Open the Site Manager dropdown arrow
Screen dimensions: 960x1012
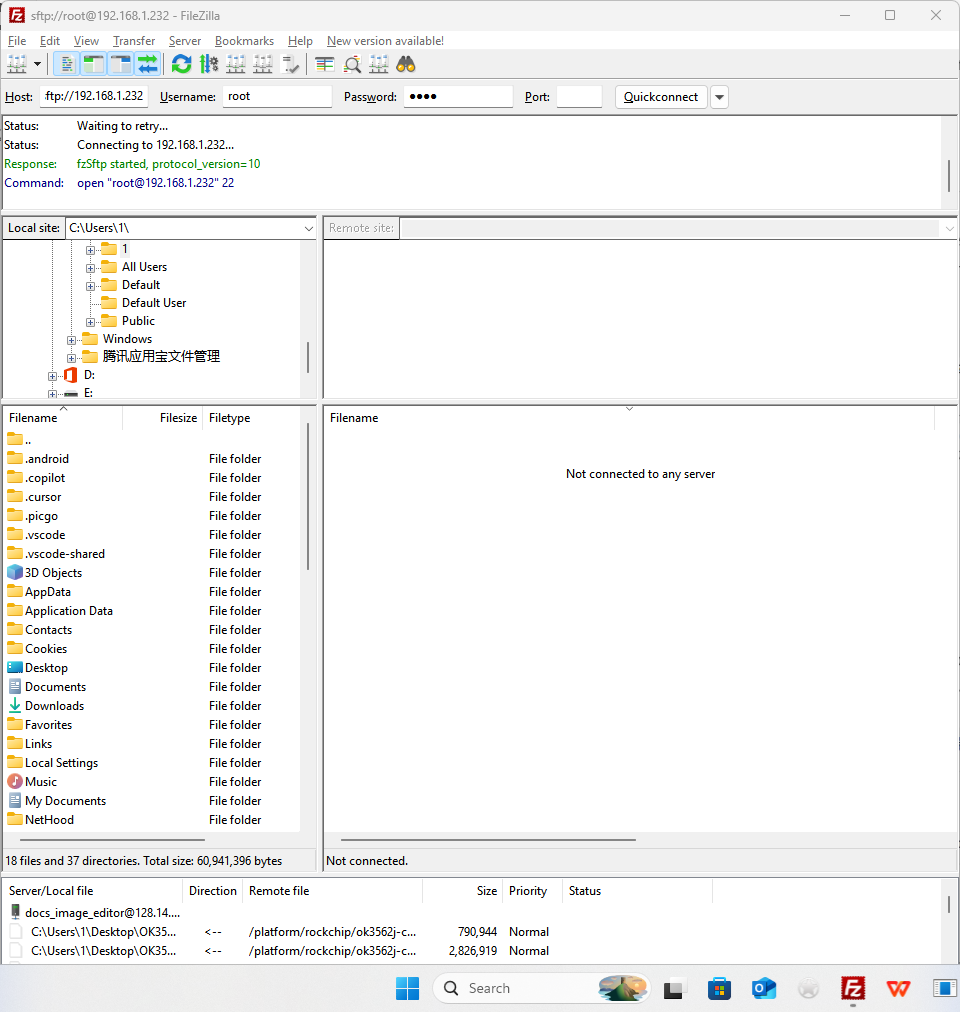click(37, 65)
